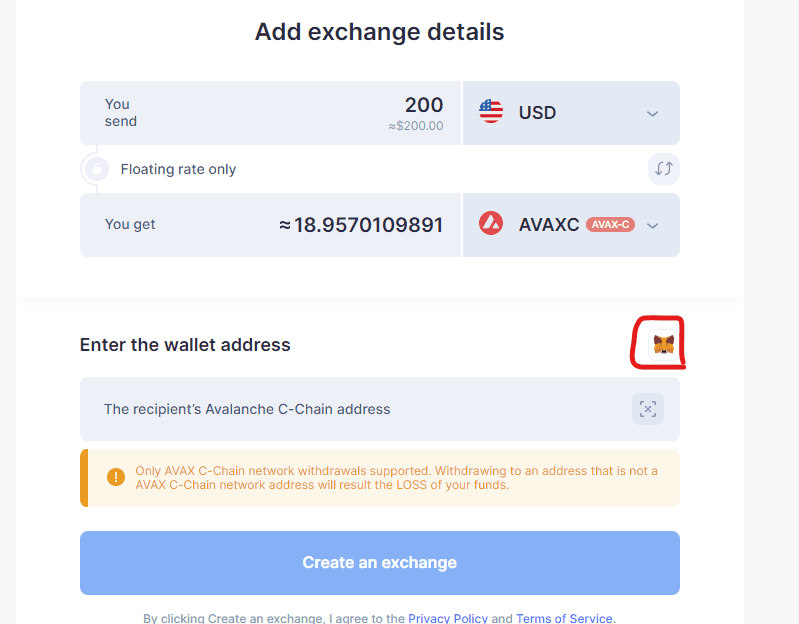Image resolution: width=799 pixels, height=624 pixels.
Task: Click the You send amount field showing 200
Action: tap(271, 113)
